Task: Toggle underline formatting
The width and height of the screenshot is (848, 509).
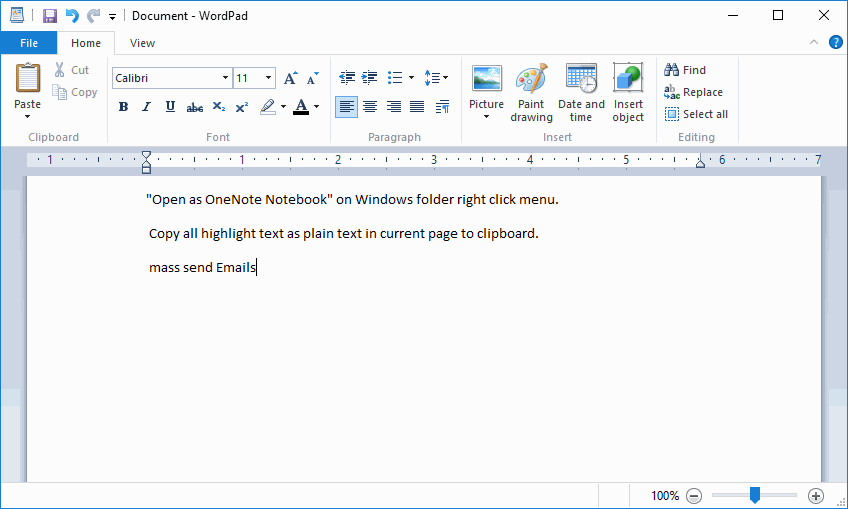Action: pyautogui.click(x=170, y=107)
